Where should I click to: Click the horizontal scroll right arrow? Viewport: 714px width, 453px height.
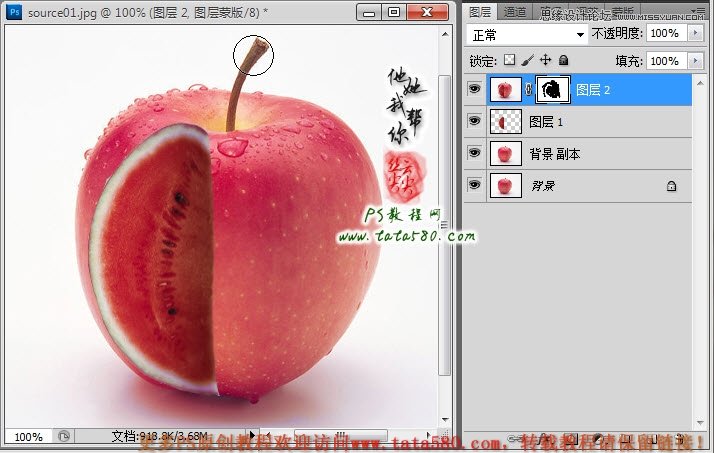(x=428, y=435)
